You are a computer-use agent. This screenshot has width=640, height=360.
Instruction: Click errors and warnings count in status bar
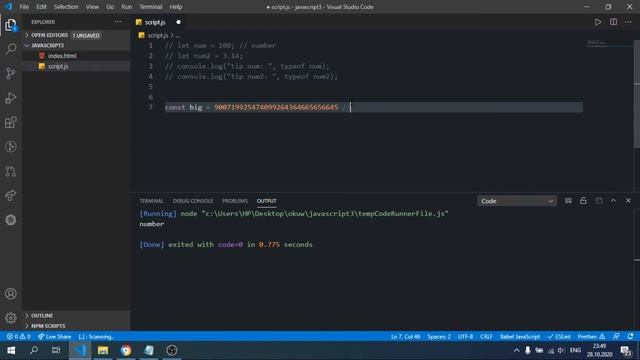pos(18,337)
